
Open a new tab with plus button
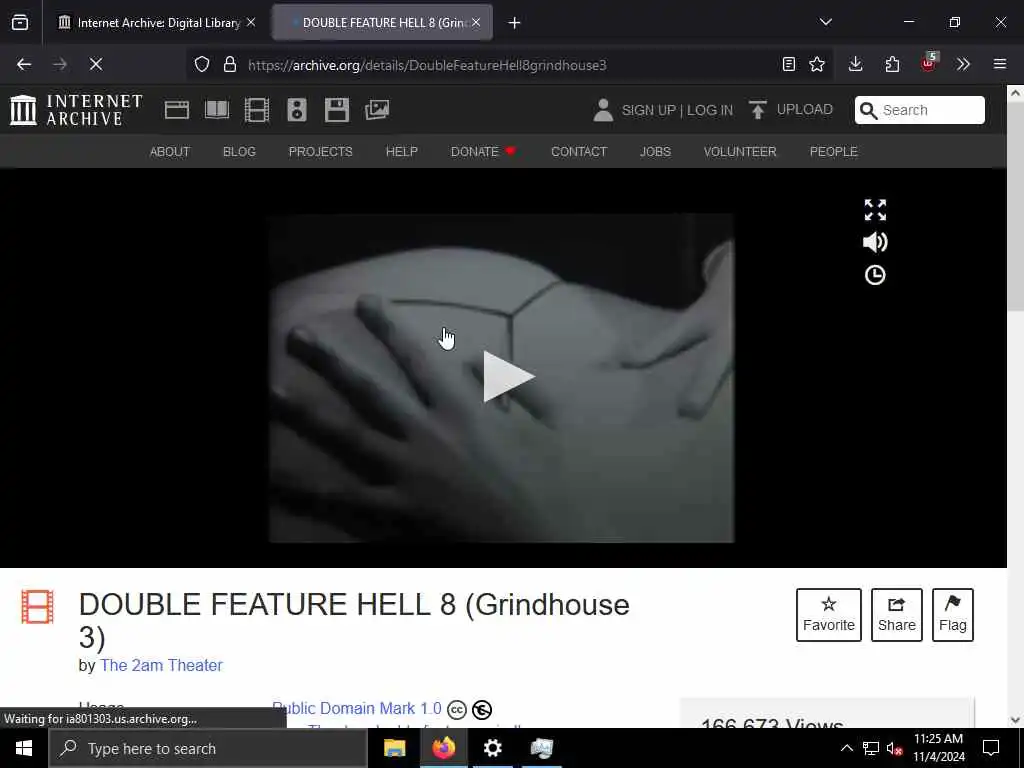click(515, 23)
